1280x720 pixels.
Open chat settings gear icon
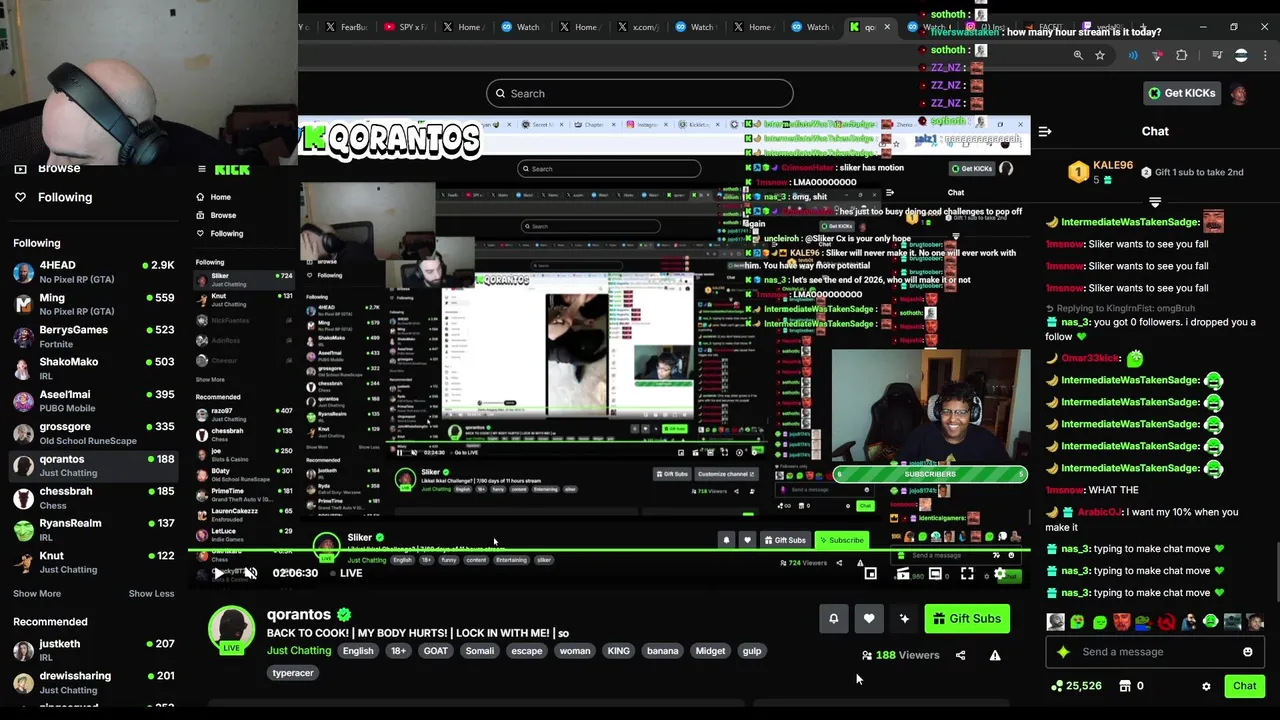tap(1206, 686)
